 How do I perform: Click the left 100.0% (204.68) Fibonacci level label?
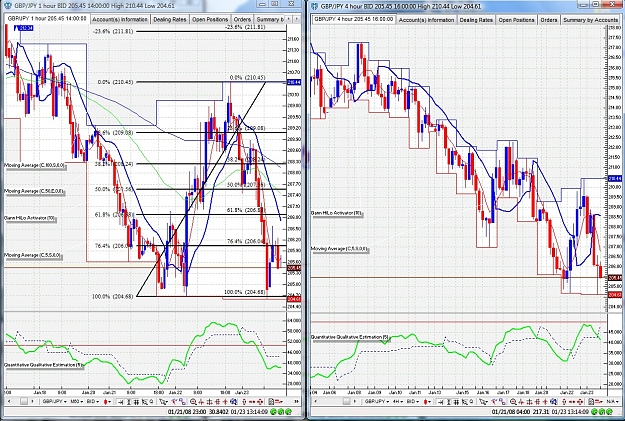pyautogui.click(x=112, y=296)
